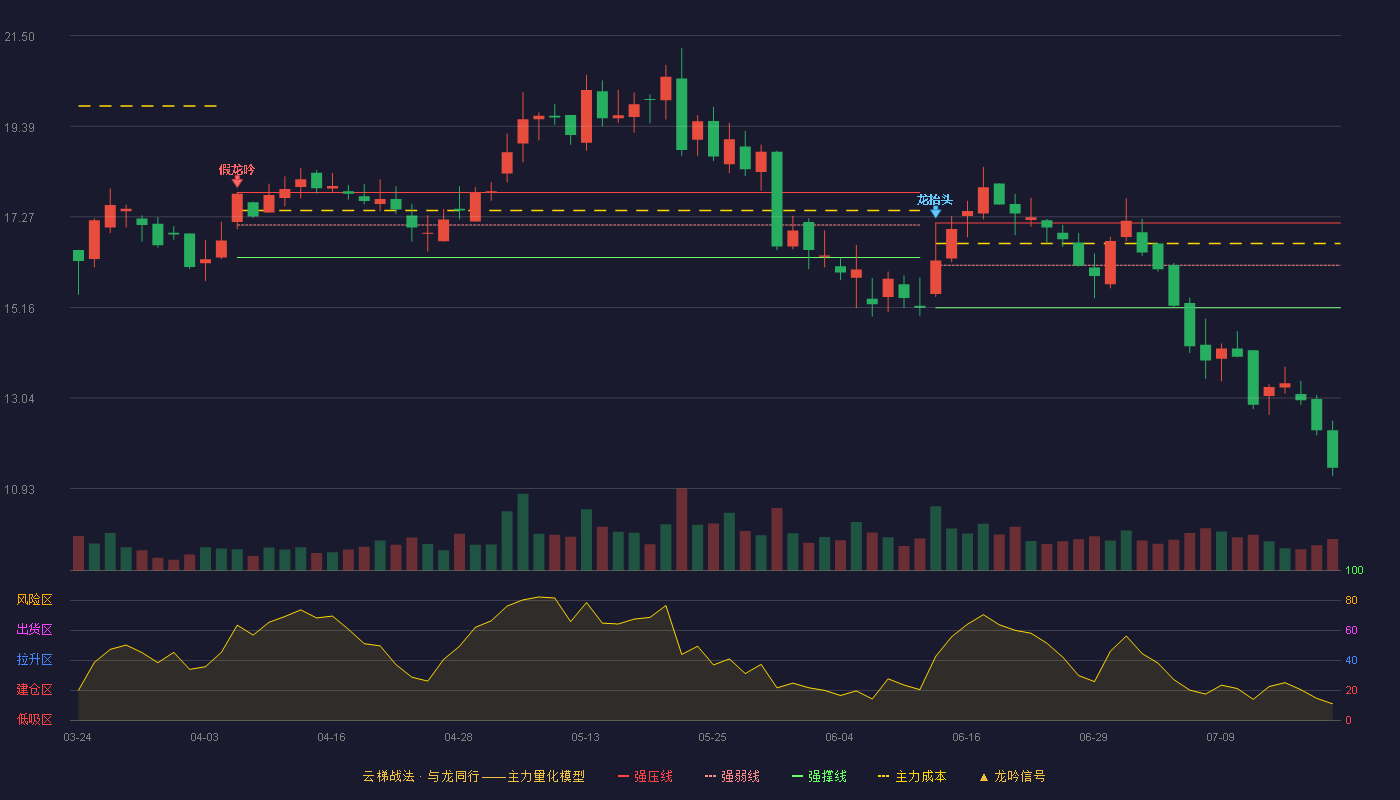Viewport: 1400px width, 800px height.
Task: Click the 15.16 price axis label
Action: coord(20,308)
